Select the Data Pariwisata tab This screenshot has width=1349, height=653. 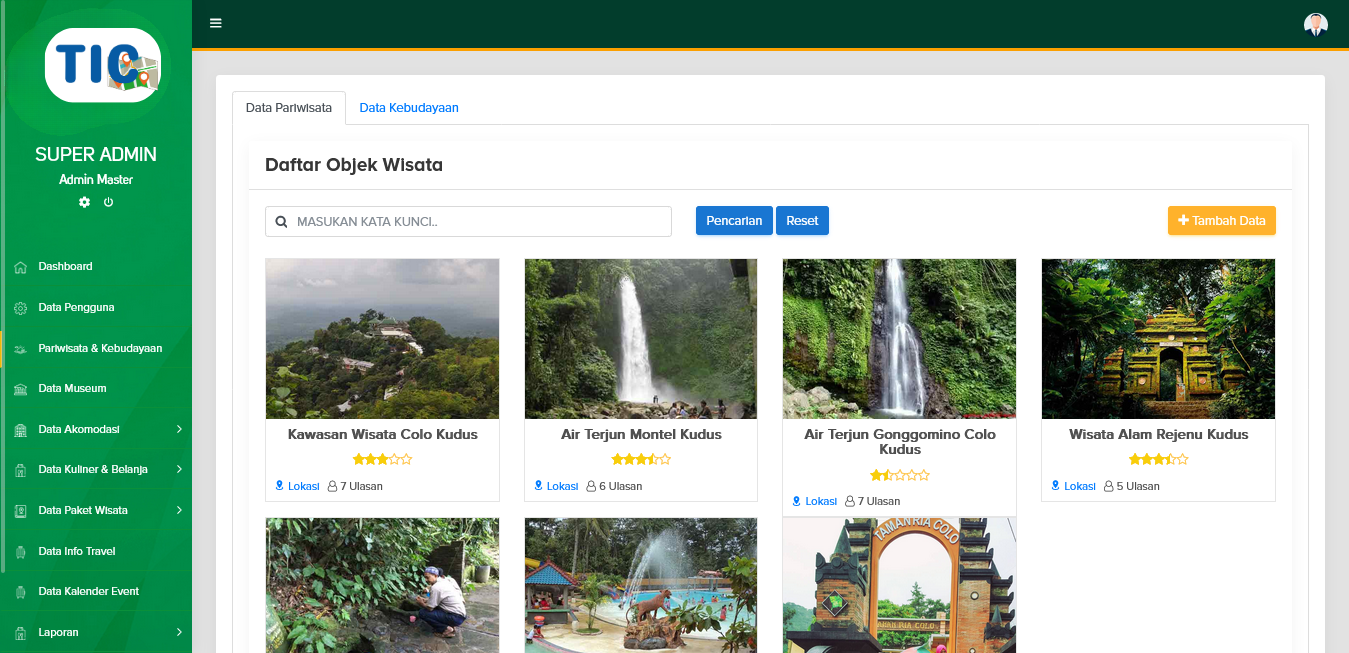[x=289, y=108]
